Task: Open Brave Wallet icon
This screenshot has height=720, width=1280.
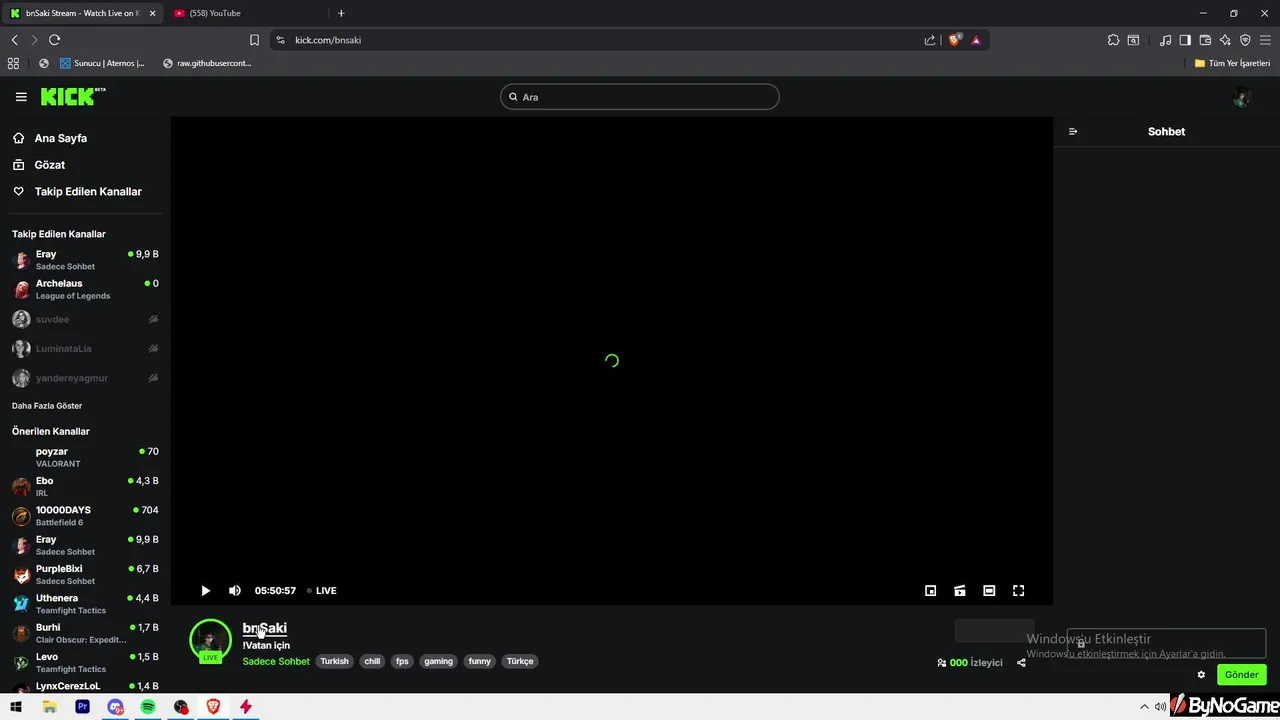Action: [1205, 40]
